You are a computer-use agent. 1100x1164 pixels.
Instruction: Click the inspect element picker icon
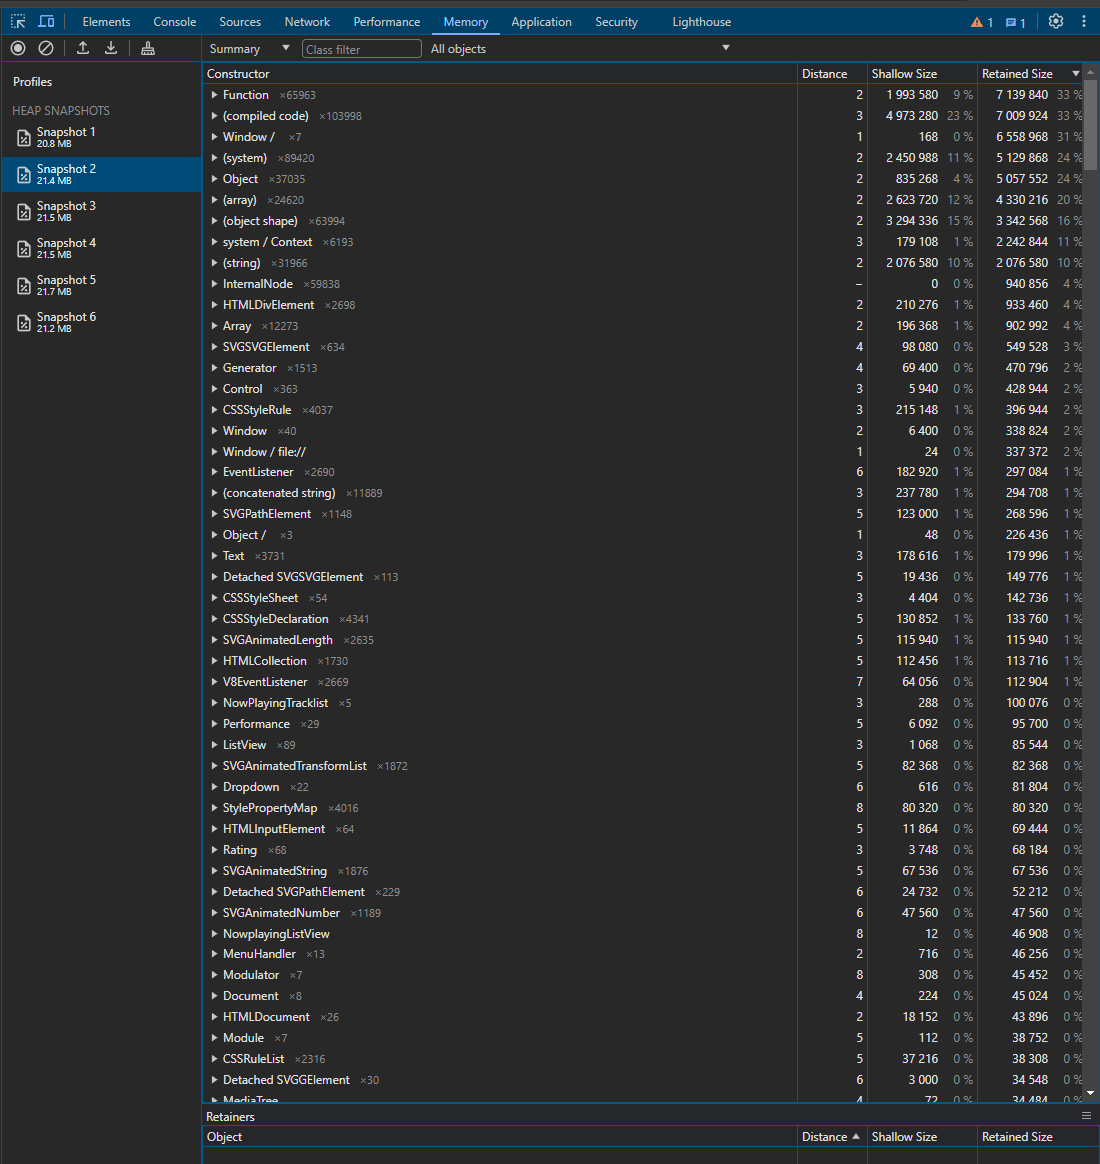[x=18, y=21]
